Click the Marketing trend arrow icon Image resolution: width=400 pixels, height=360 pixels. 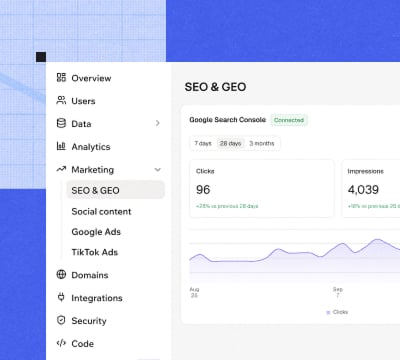click(x=61, y=169)
